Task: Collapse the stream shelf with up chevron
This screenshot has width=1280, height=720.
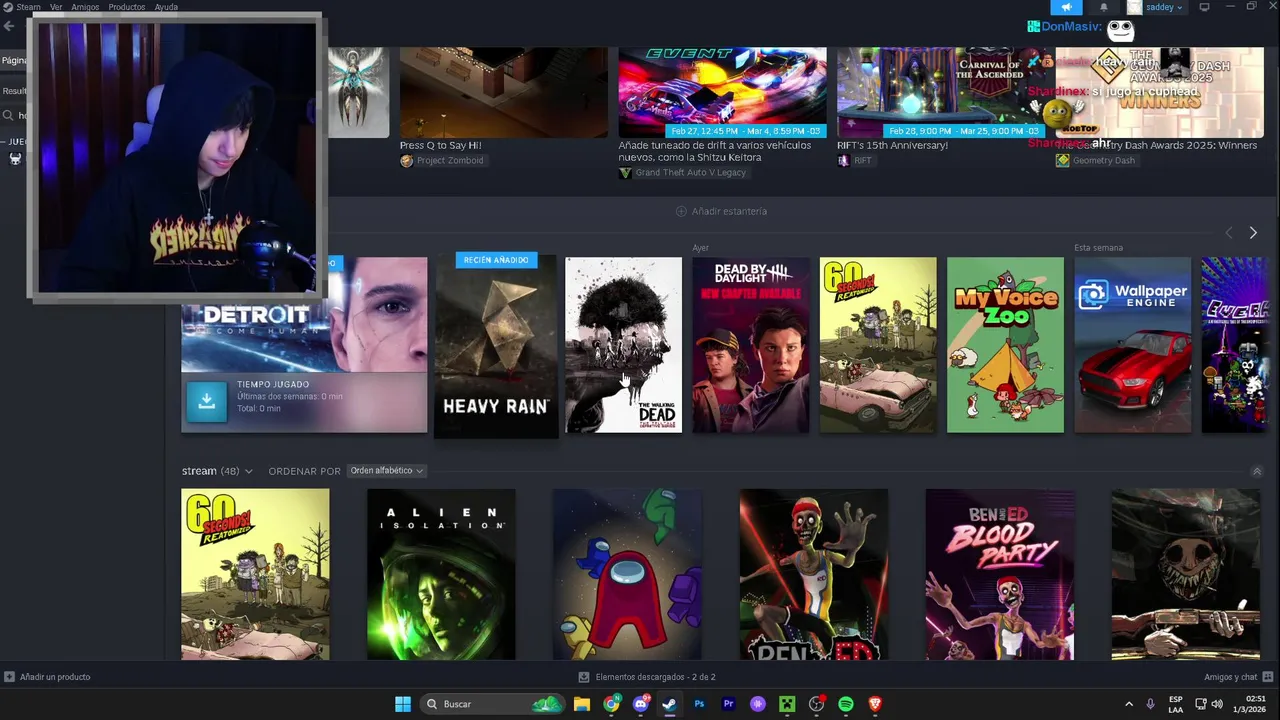Action: point(1256,471)
